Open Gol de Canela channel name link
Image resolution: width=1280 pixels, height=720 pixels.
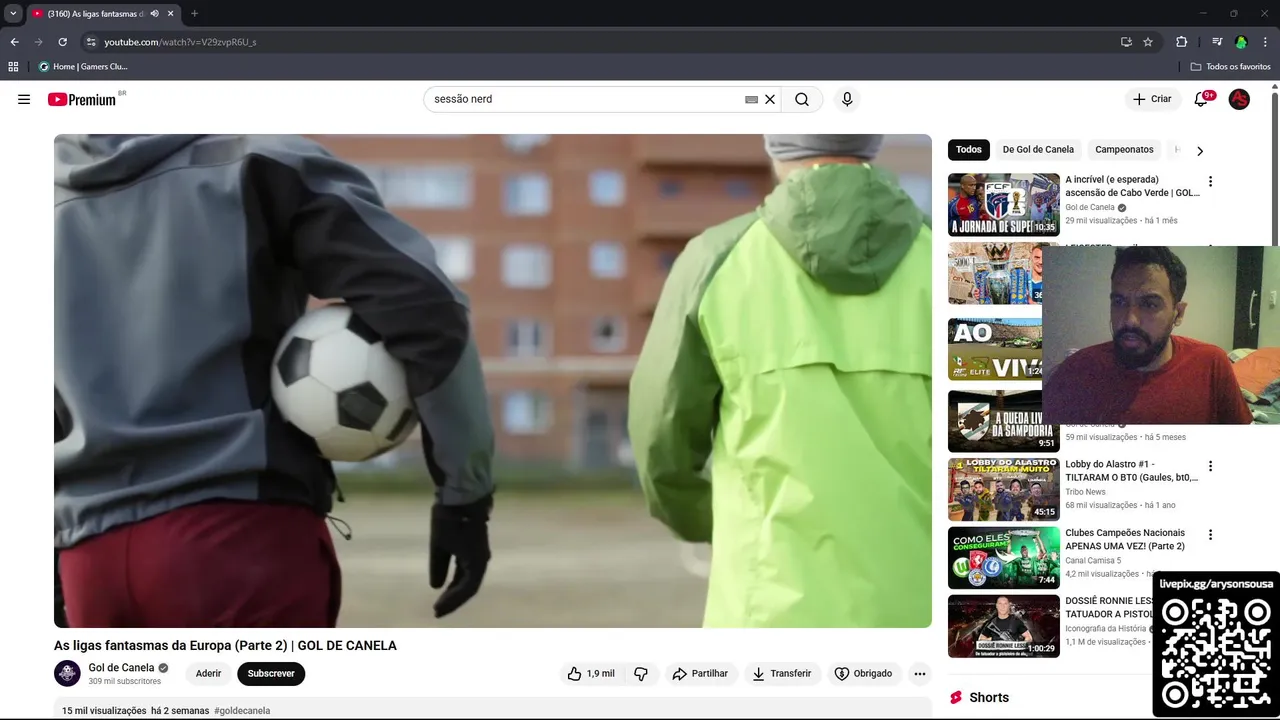point(121,668)
